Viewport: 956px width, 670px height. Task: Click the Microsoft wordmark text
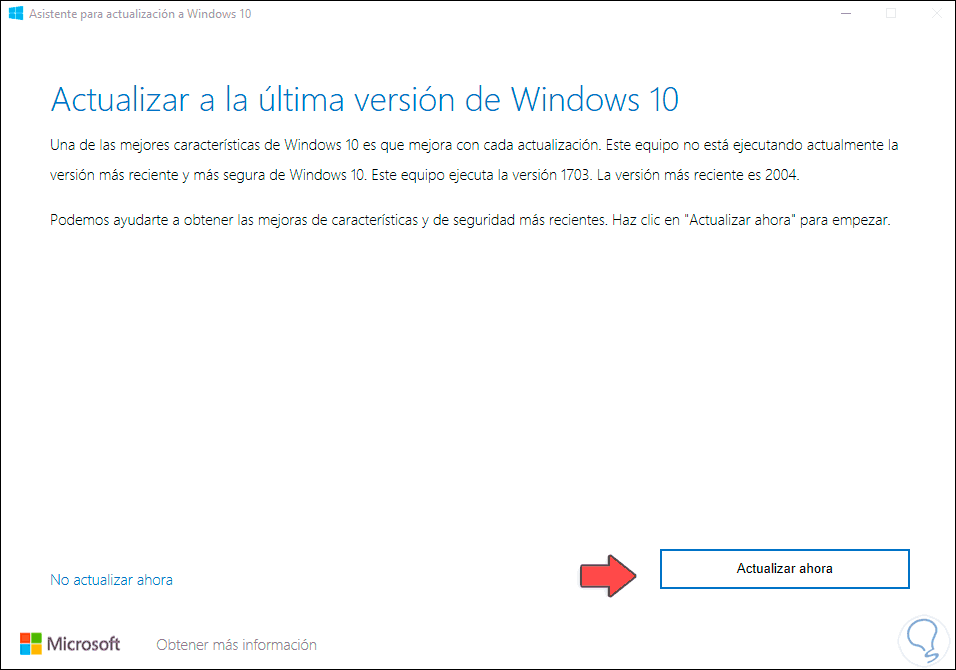[84, 644]
